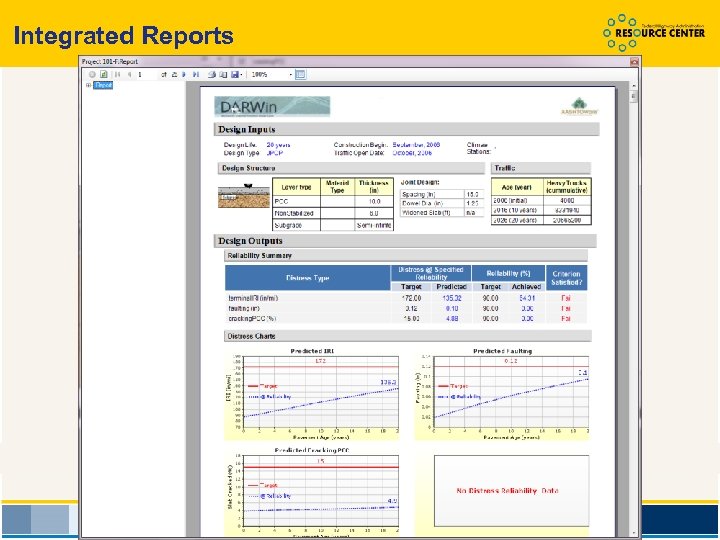This screenshot has height=540, width=720.
Task: Click the pavement cross-section thumbnail
Action: pyautogui.click(x=244, y=196)
